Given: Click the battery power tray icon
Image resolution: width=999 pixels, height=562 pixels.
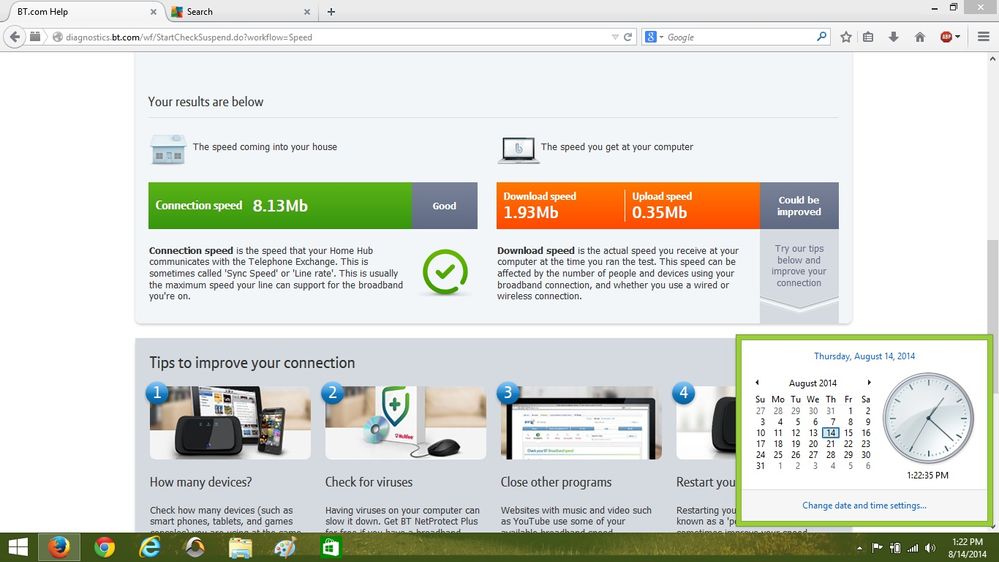Looking at the screenshot, I should [x=895, y=548].
